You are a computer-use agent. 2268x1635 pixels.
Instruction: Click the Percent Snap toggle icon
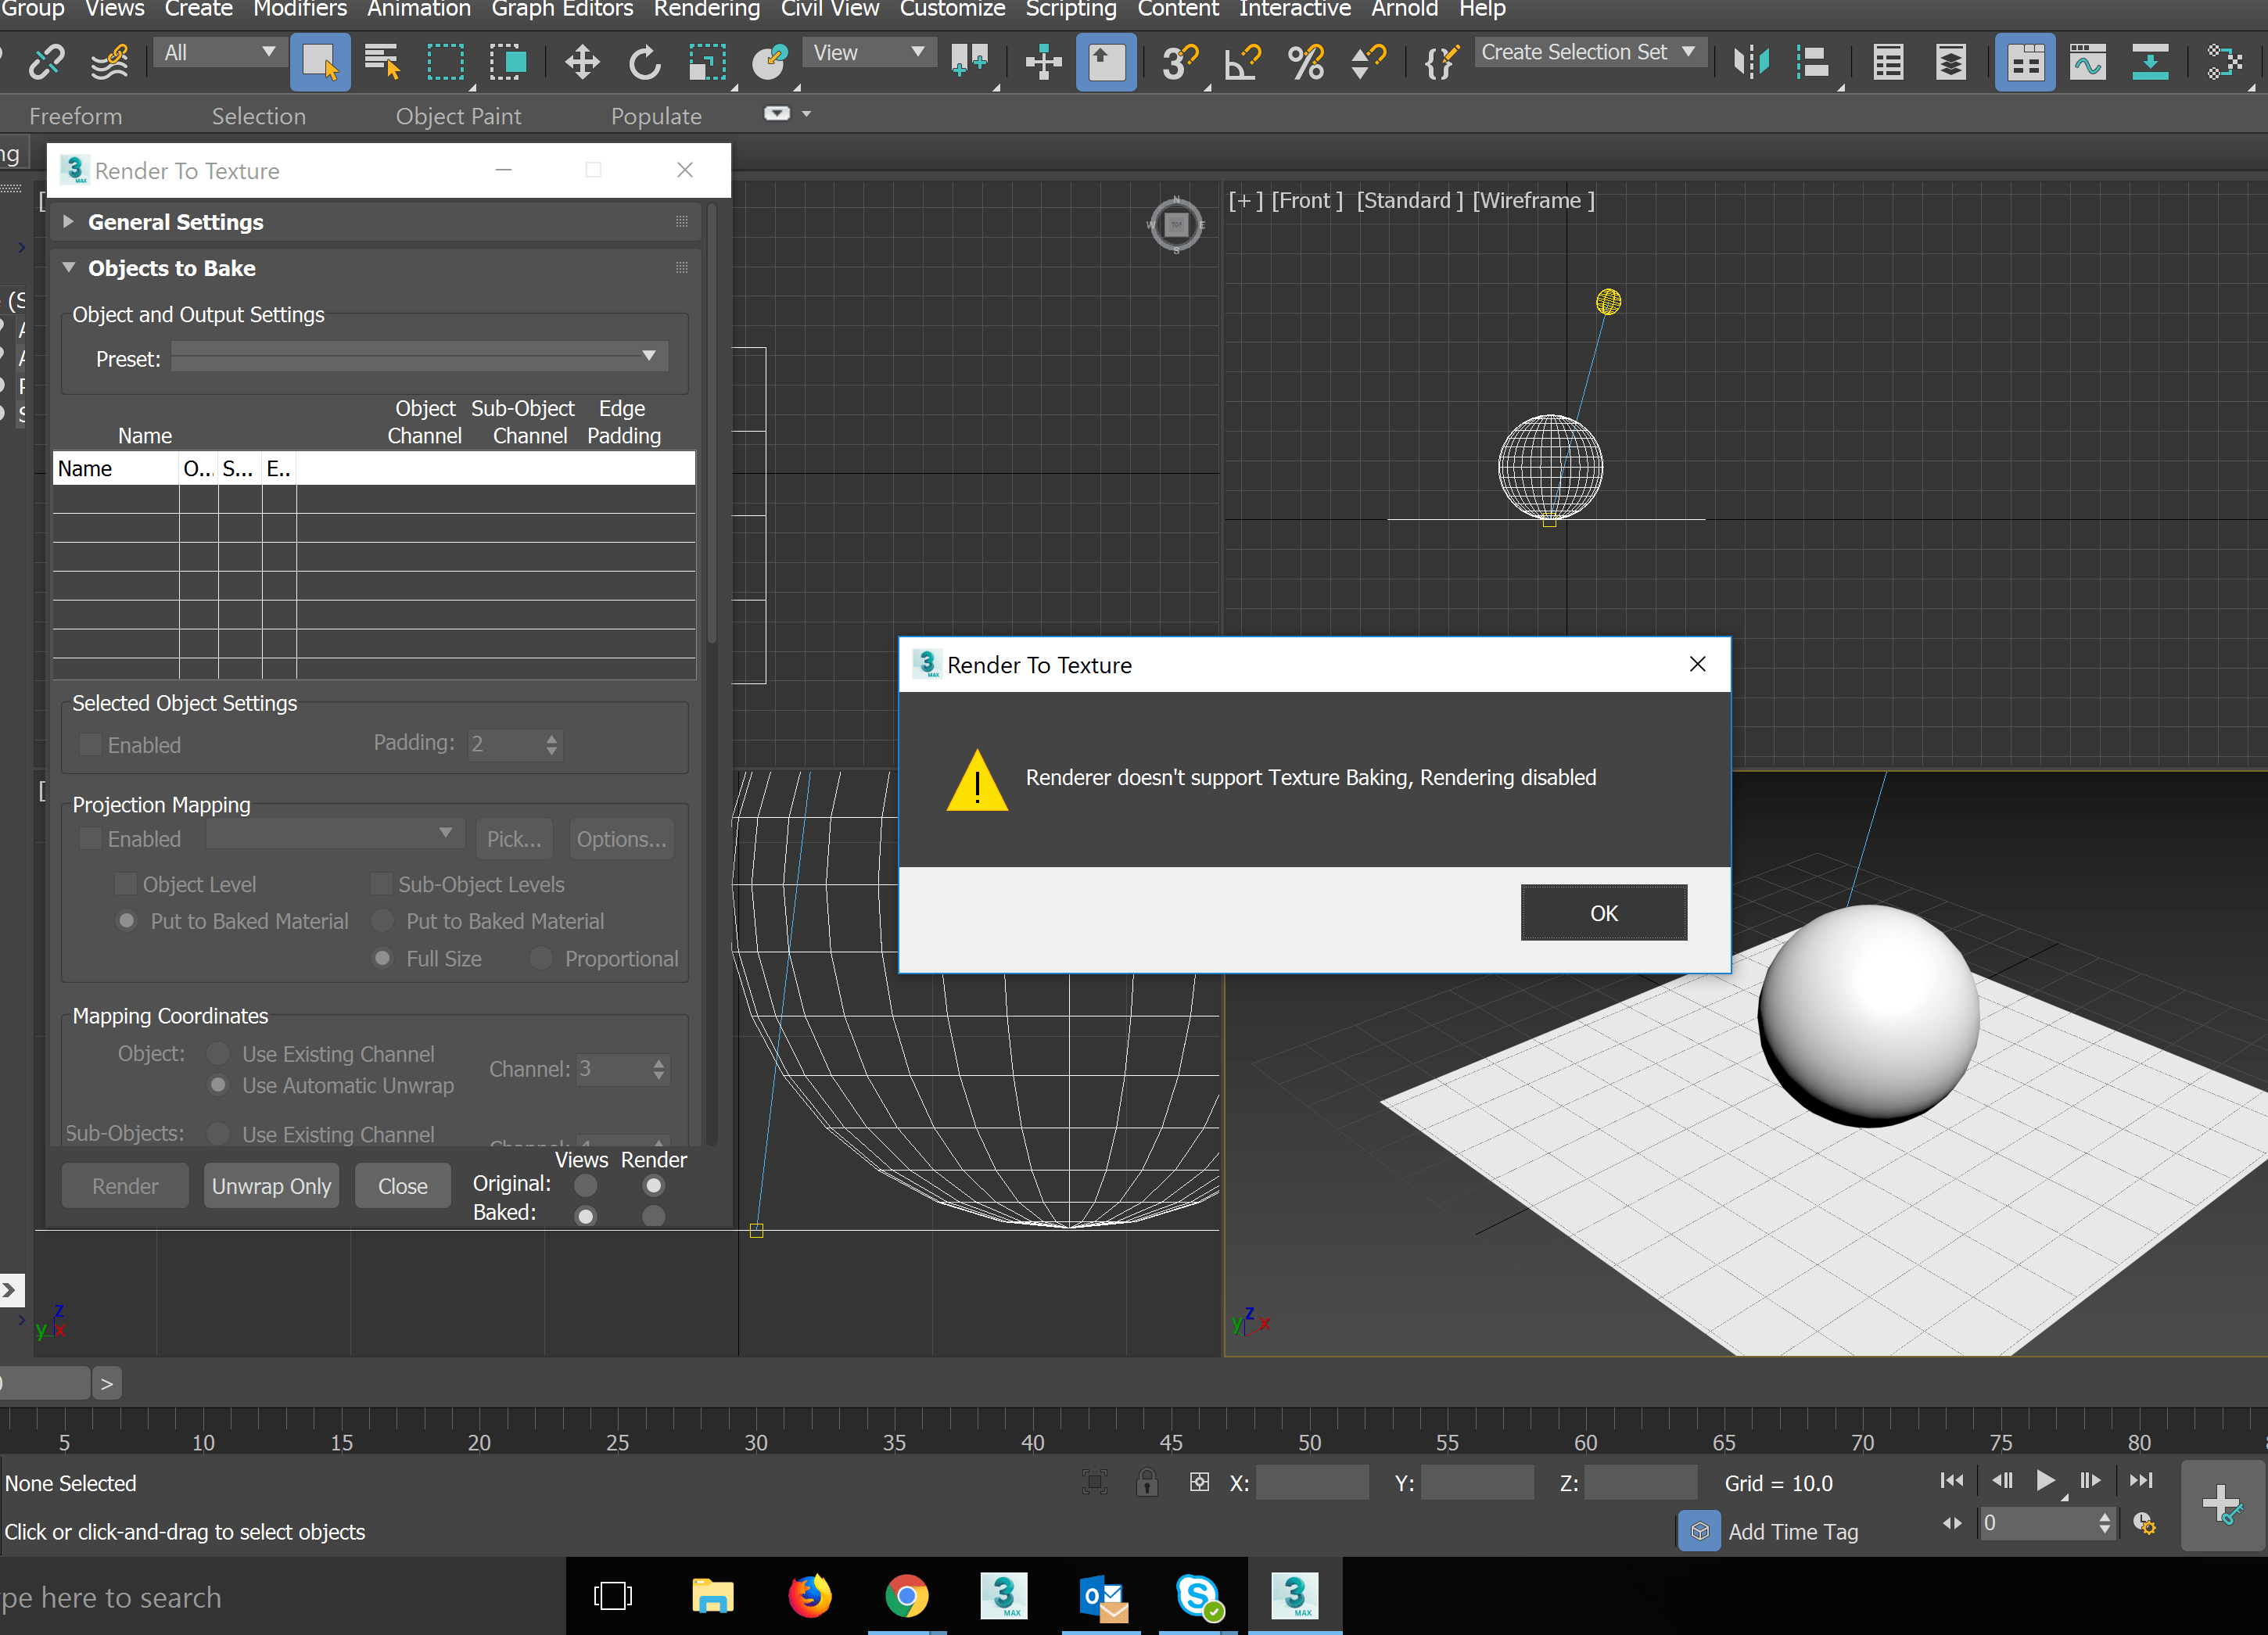click(x=1305, y=63)
